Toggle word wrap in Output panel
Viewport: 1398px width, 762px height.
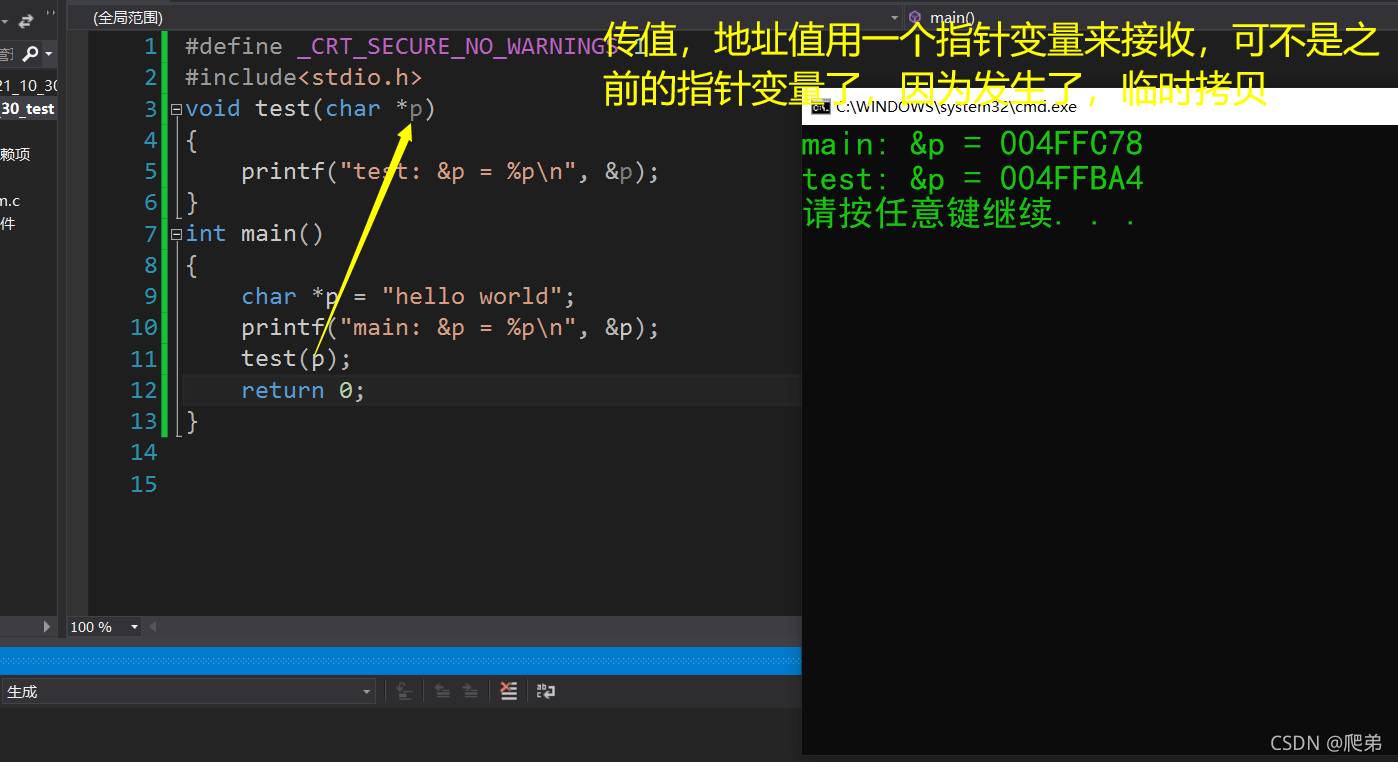(546, 691)
